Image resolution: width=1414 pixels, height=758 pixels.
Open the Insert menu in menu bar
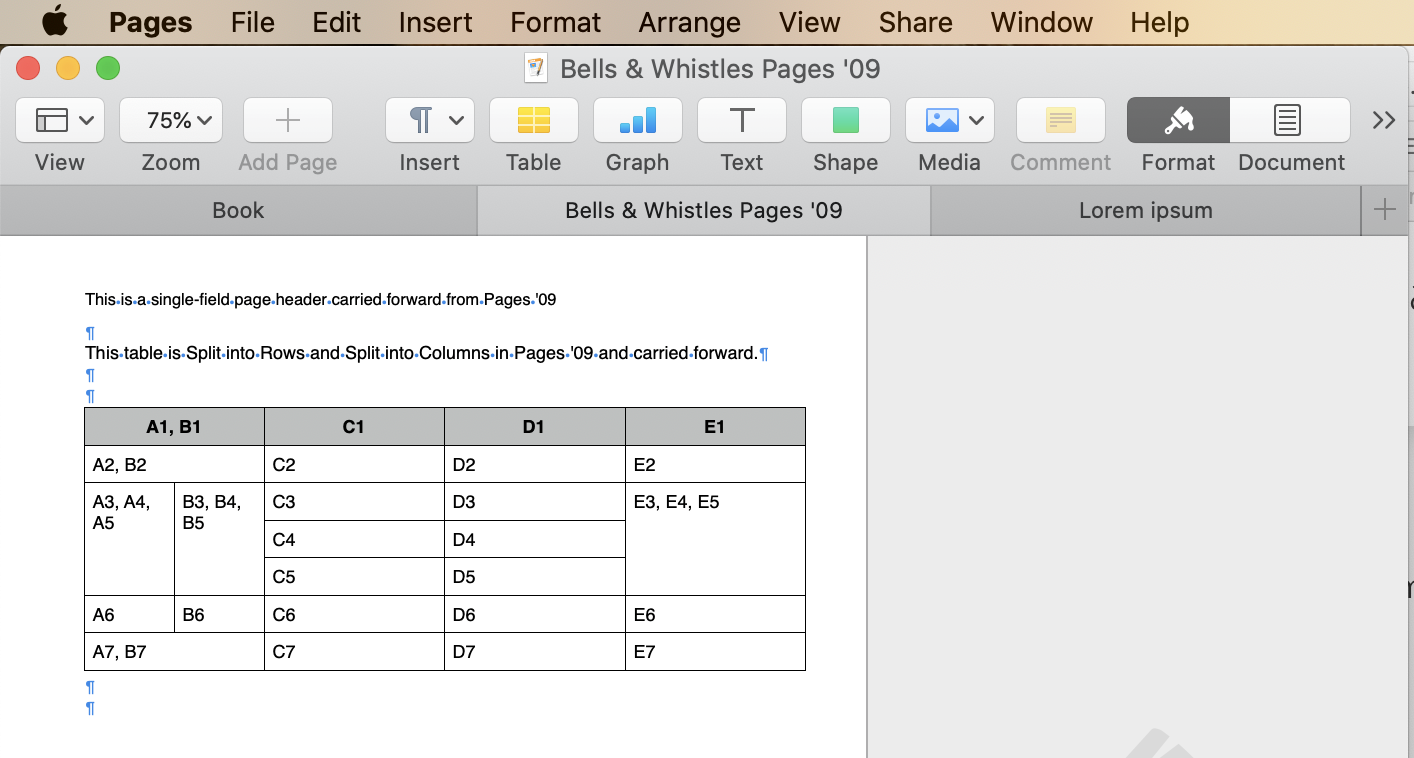click(436, 22)
